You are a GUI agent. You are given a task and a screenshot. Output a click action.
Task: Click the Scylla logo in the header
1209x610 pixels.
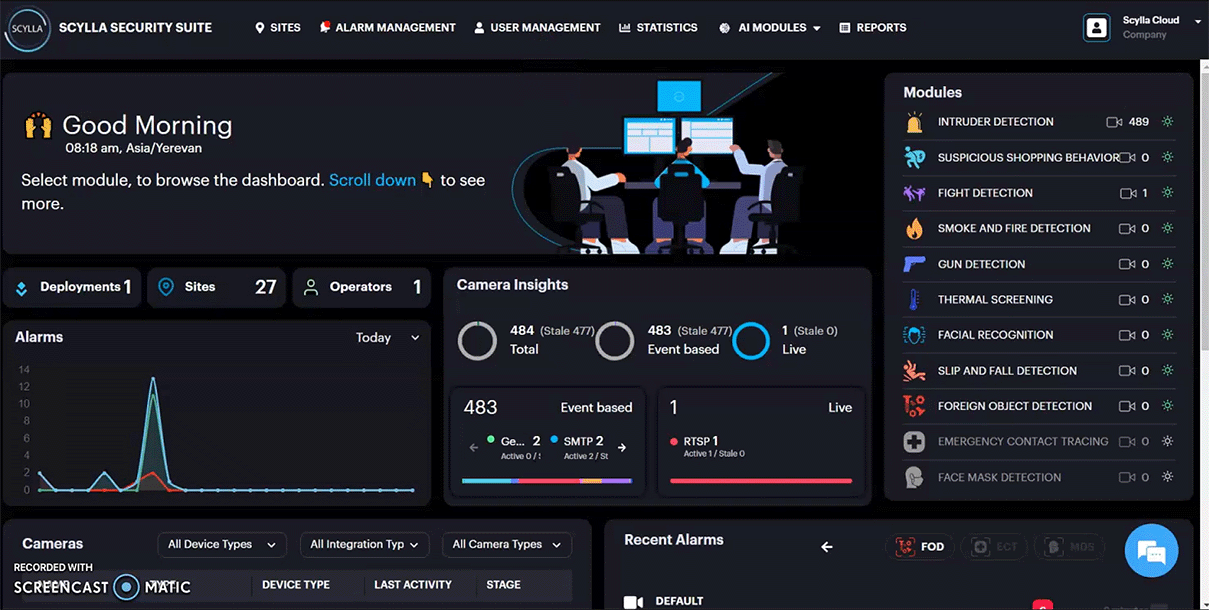pyautogui.click(x=28, y=28)
